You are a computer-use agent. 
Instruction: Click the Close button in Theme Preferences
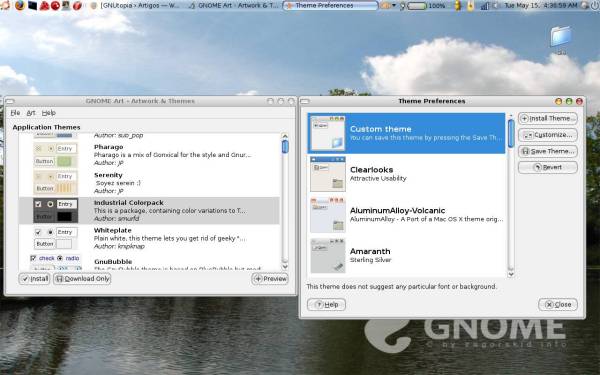pos(558,305)
